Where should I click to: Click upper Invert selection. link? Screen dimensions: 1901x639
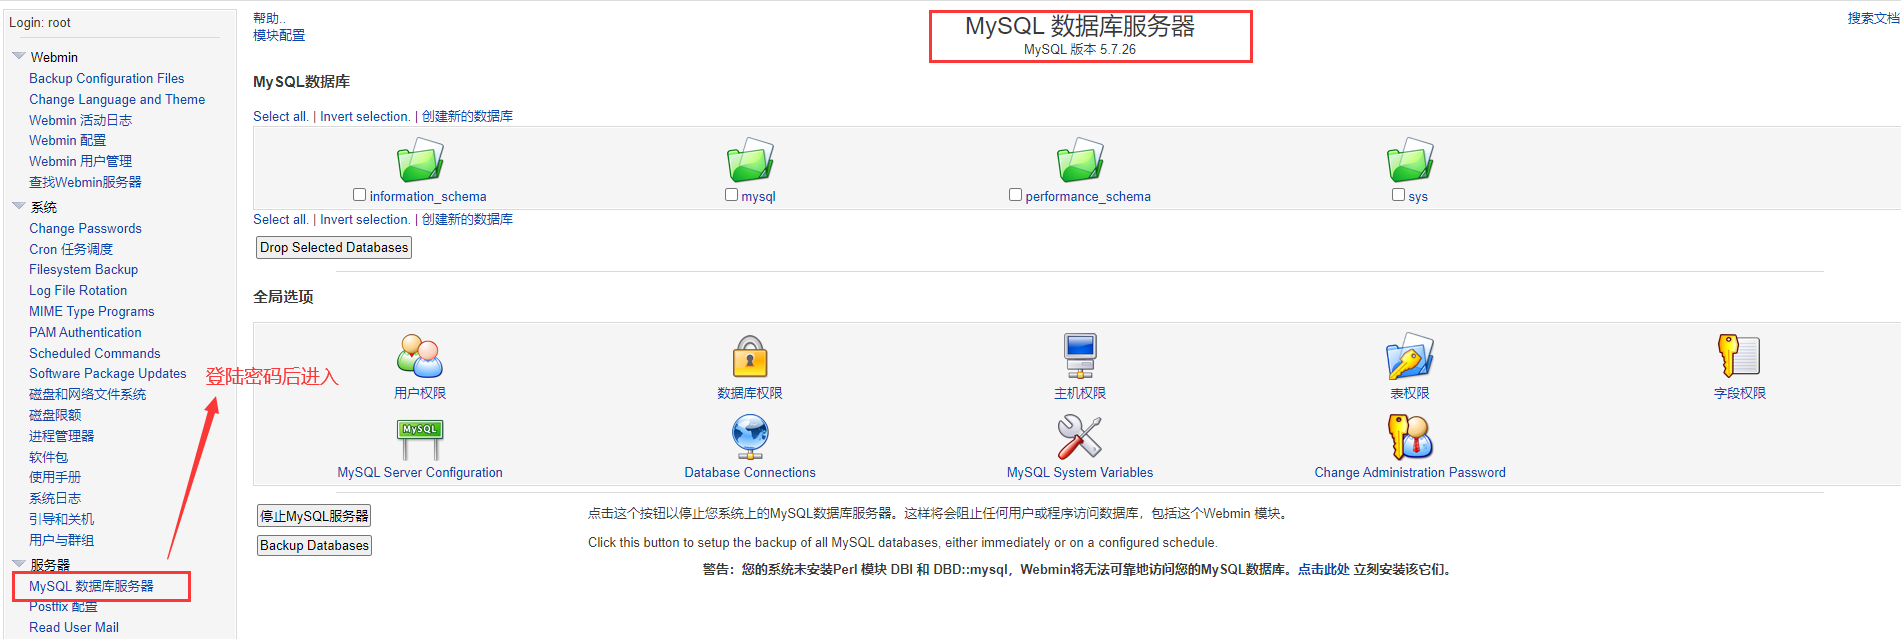[365, 116]
